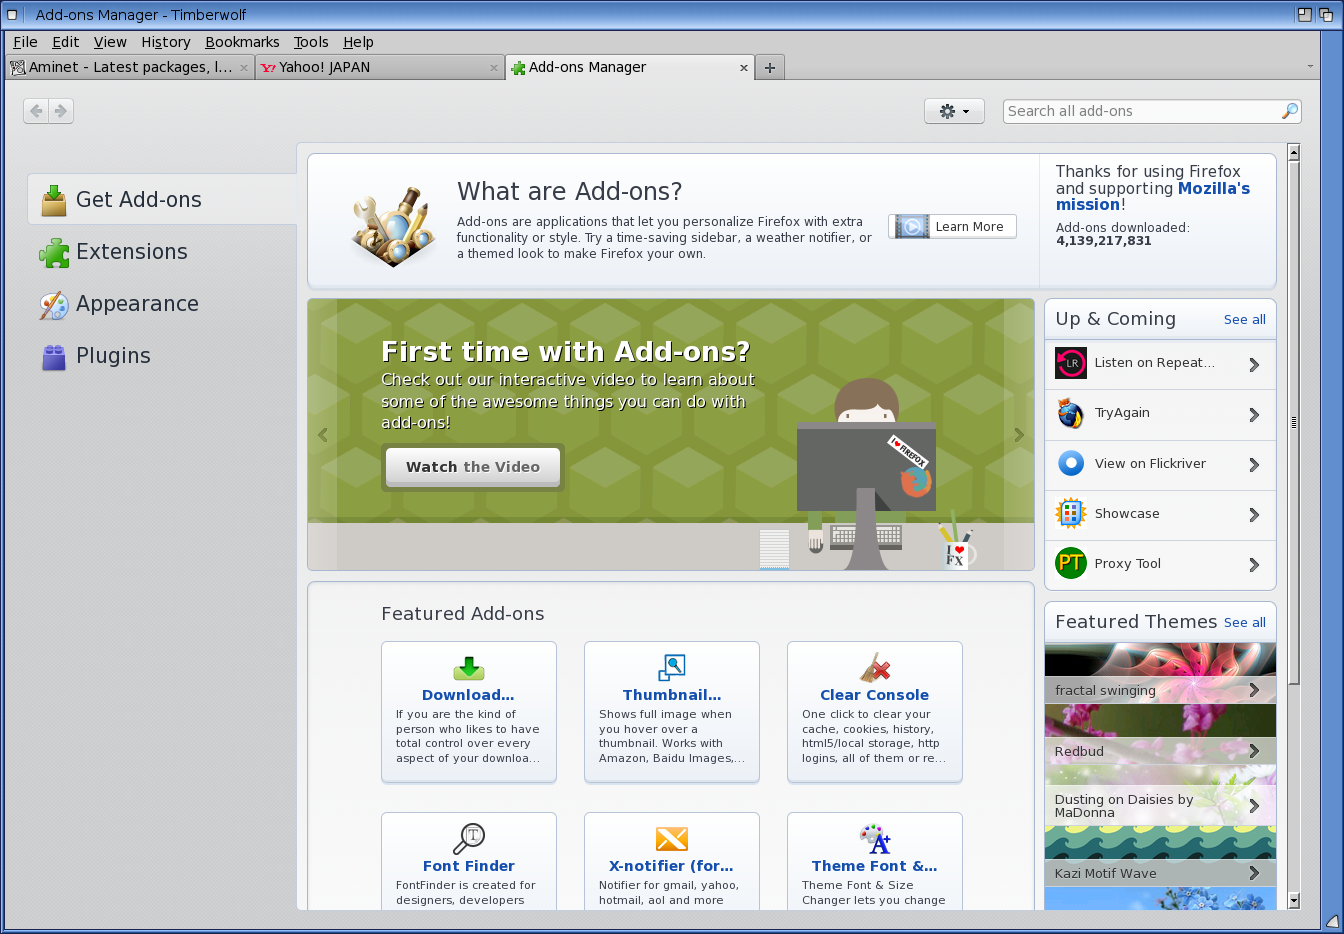Switch to the Yahoo! JAPAN tab
The width and height of the screenshot is (1344, 934).
tap(380, 67)
